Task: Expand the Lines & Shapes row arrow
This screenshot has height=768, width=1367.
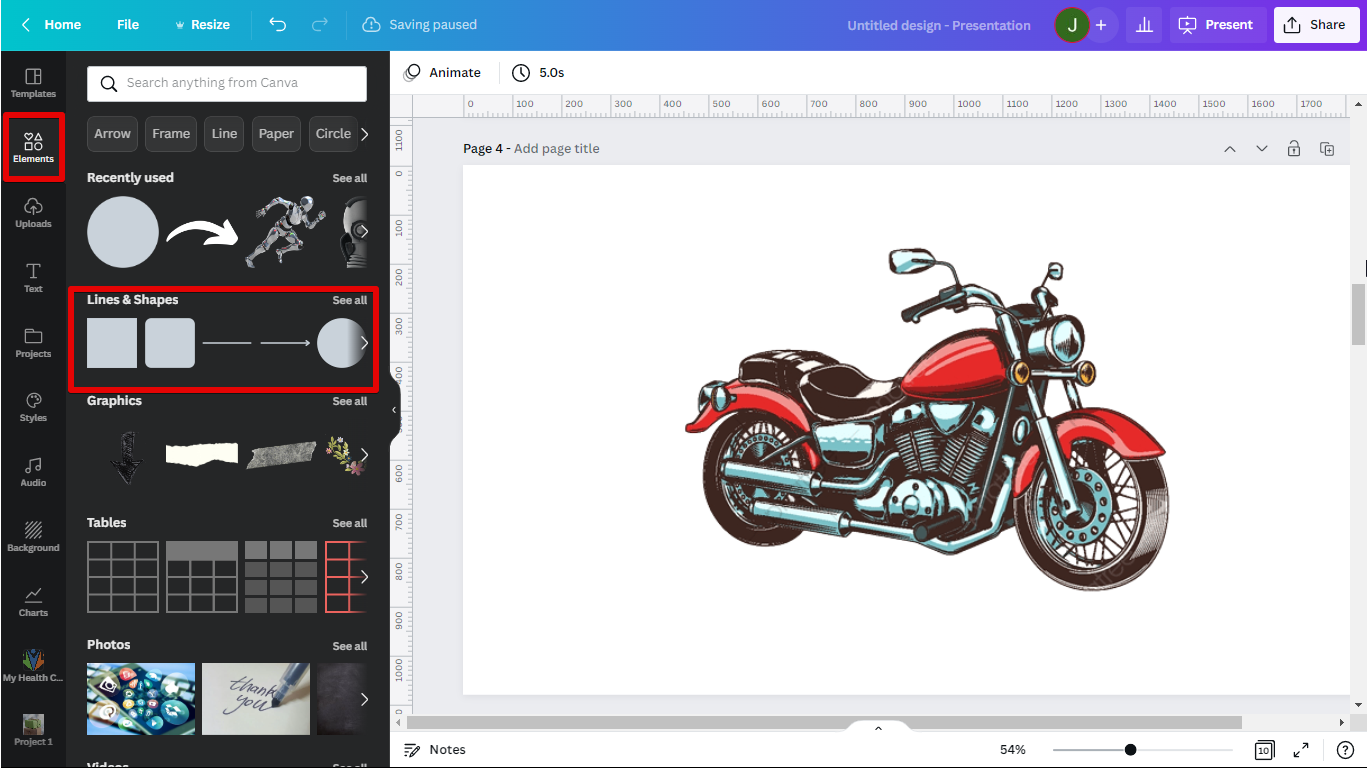Action: click(x=364, y=343)
